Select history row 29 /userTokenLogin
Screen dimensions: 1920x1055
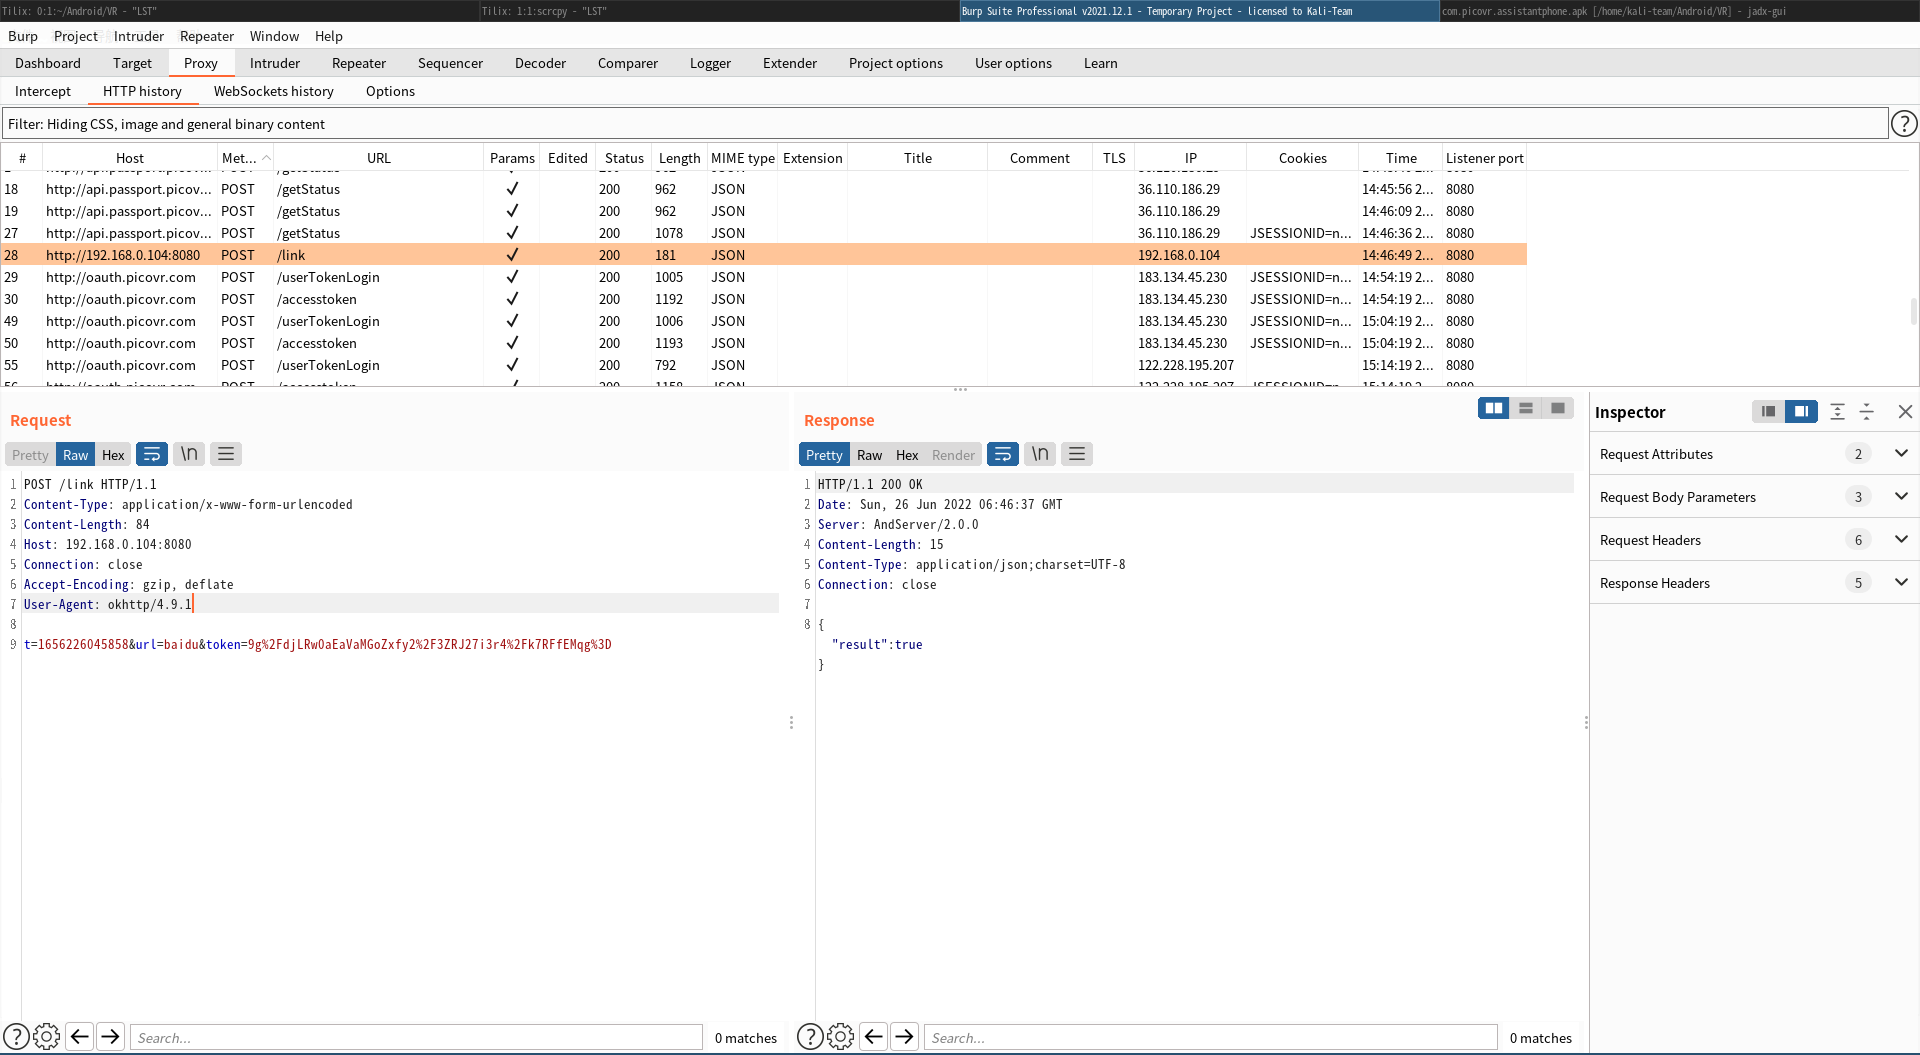point(764,277)
